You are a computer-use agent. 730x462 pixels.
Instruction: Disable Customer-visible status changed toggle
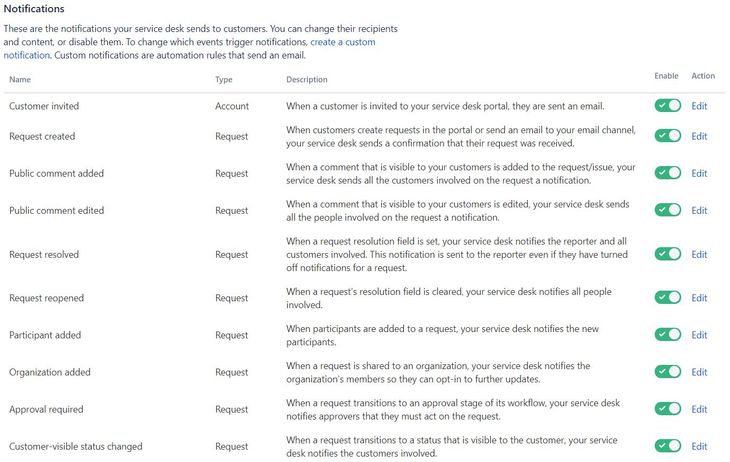[667, 446]
